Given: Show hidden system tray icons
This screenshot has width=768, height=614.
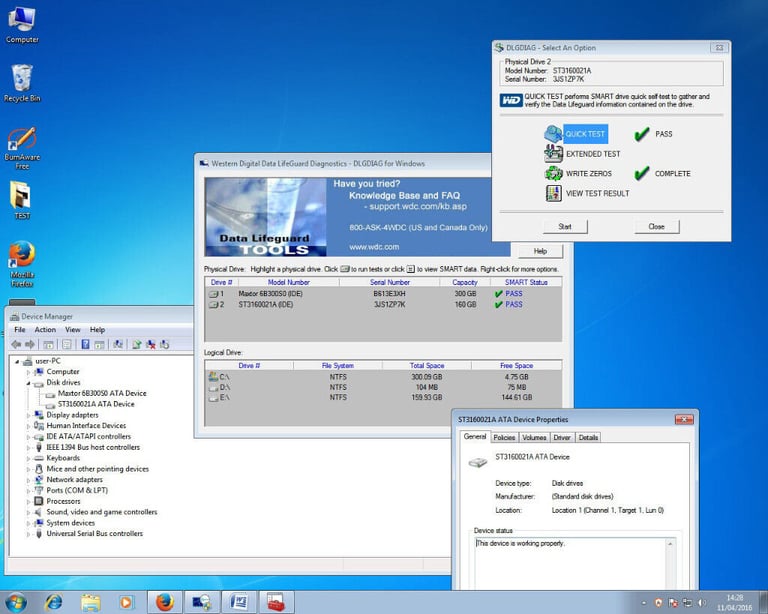Looking at the screenshot, I should 644,603.
